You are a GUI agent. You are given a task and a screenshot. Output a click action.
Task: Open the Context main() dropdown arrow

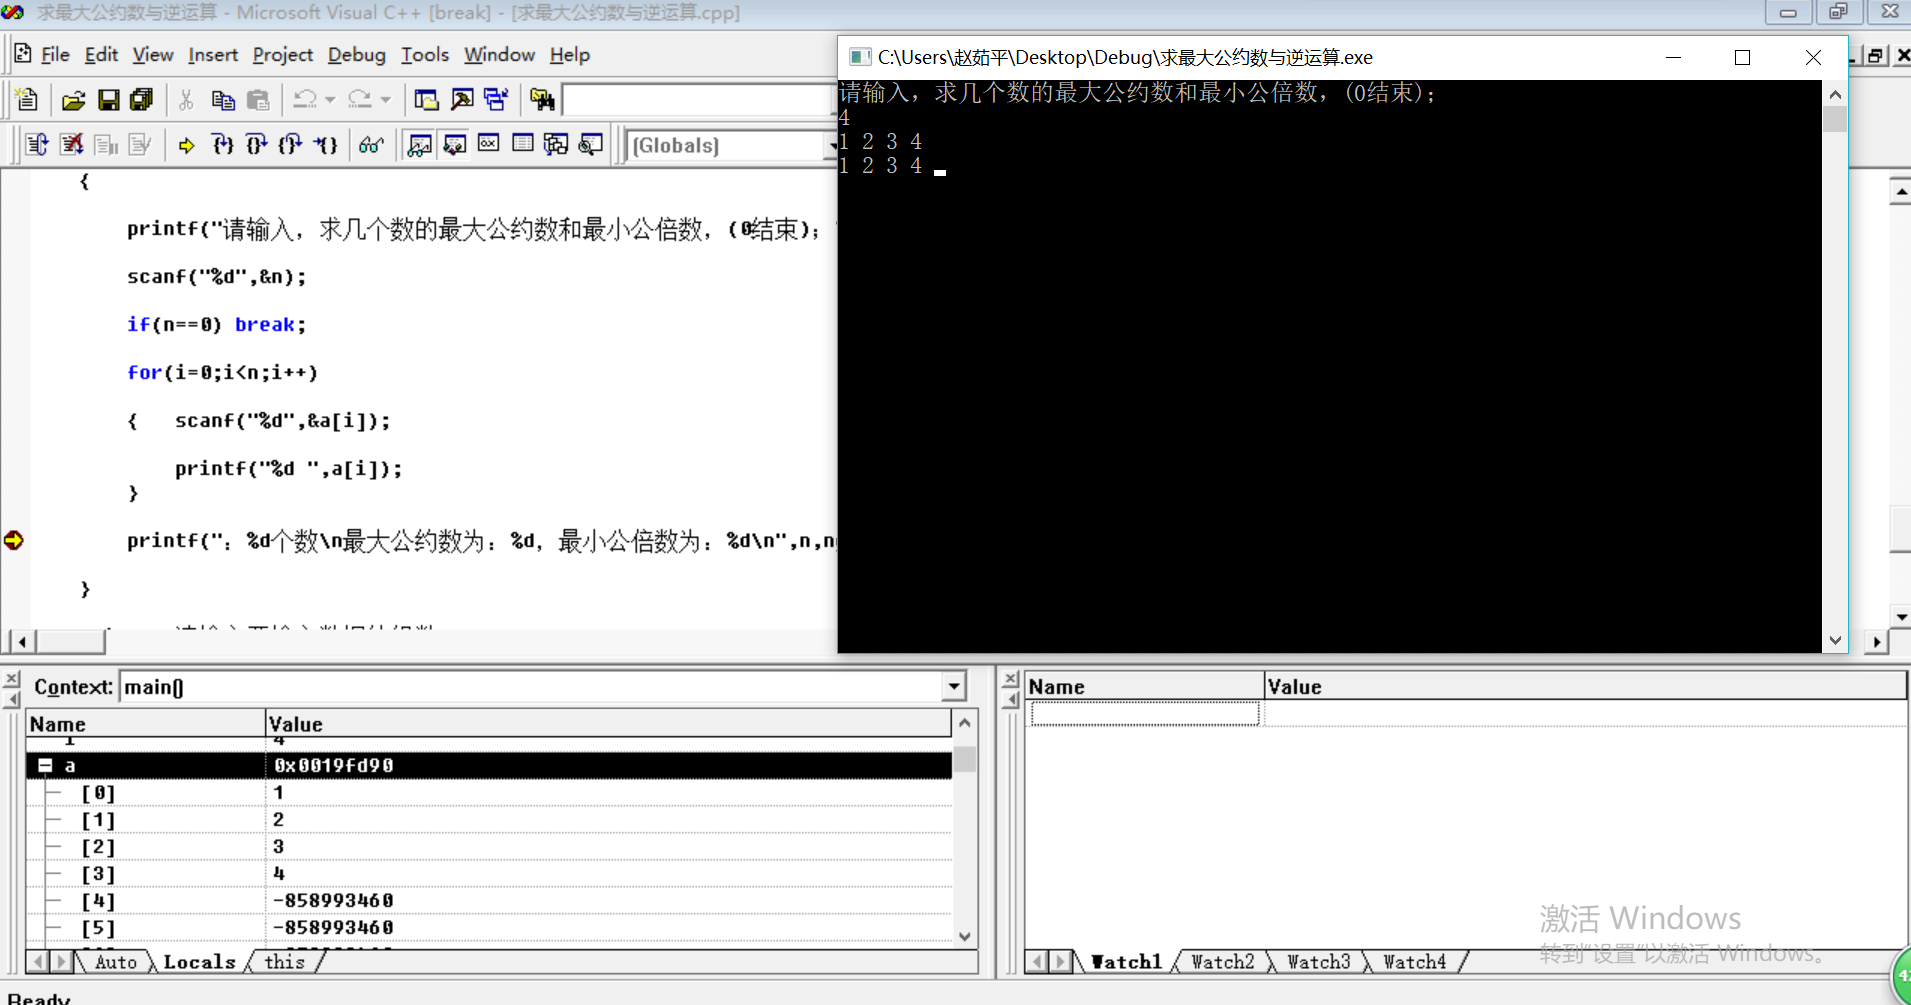pyautogui.click(x=954, y=687)
